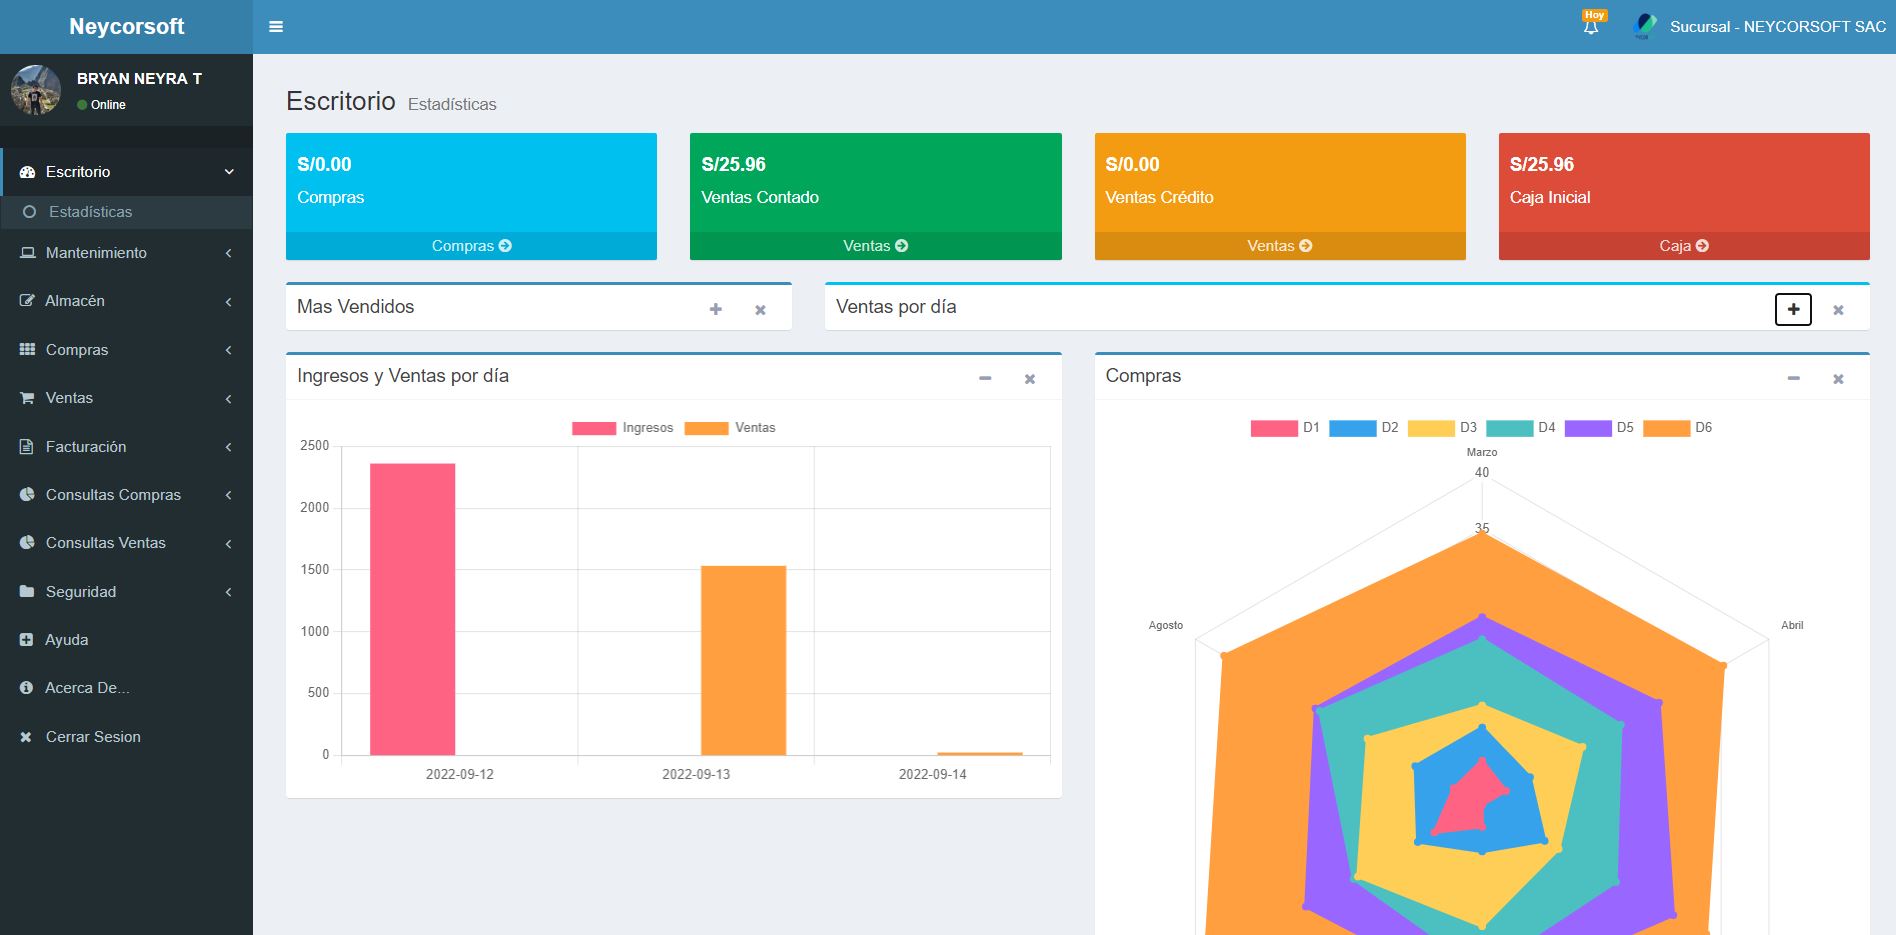Toggle the D6 legend swatch
Image resolution: width=1896 pixels, height=935 pixels.
tap(1666, 428)
